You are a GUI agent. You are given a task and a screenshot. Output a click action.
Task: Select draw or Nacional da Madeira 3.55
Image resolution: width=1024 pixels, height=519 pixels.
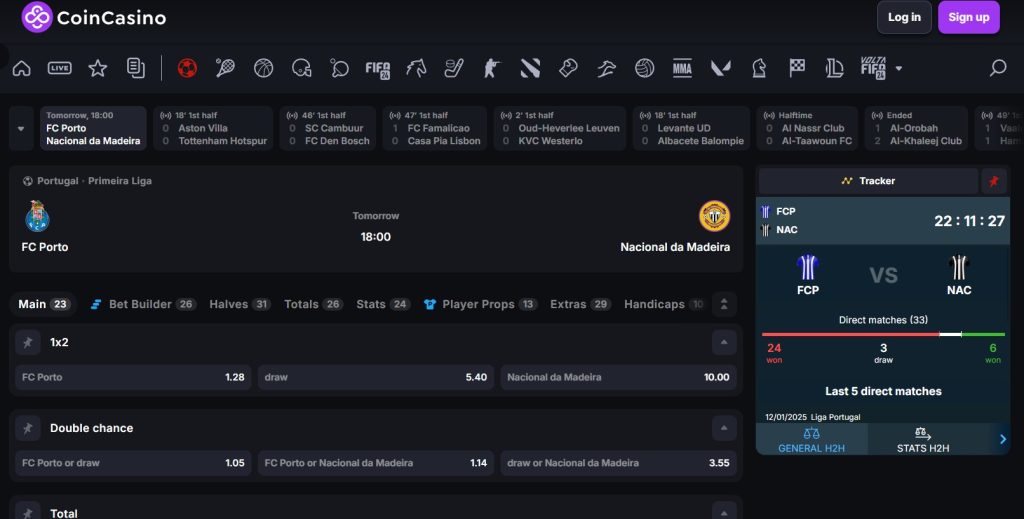click(618, 463)
